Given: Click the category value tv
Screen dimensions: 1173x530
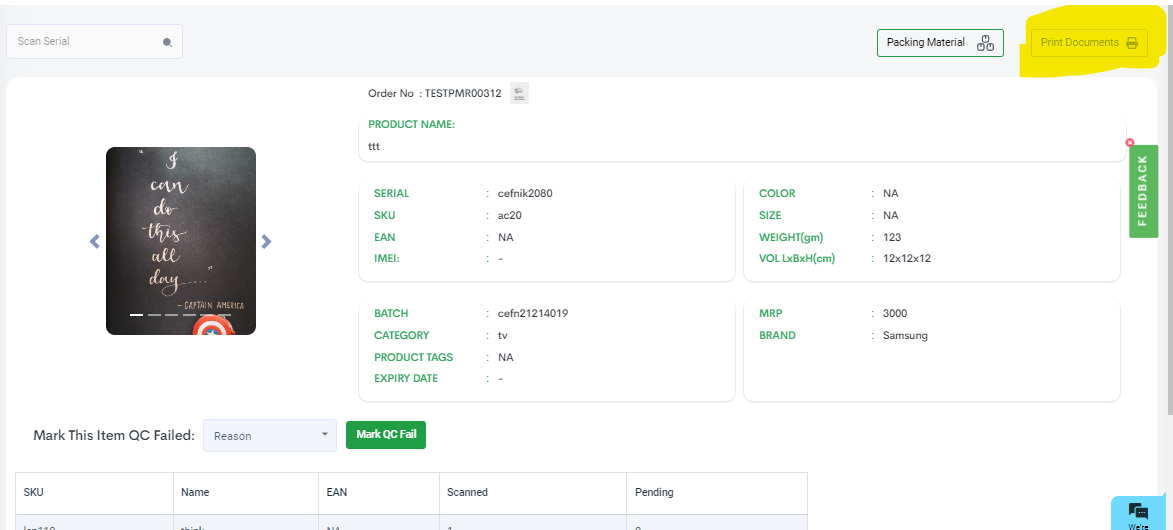Looking at the screenshot, I should click(502, 335).
